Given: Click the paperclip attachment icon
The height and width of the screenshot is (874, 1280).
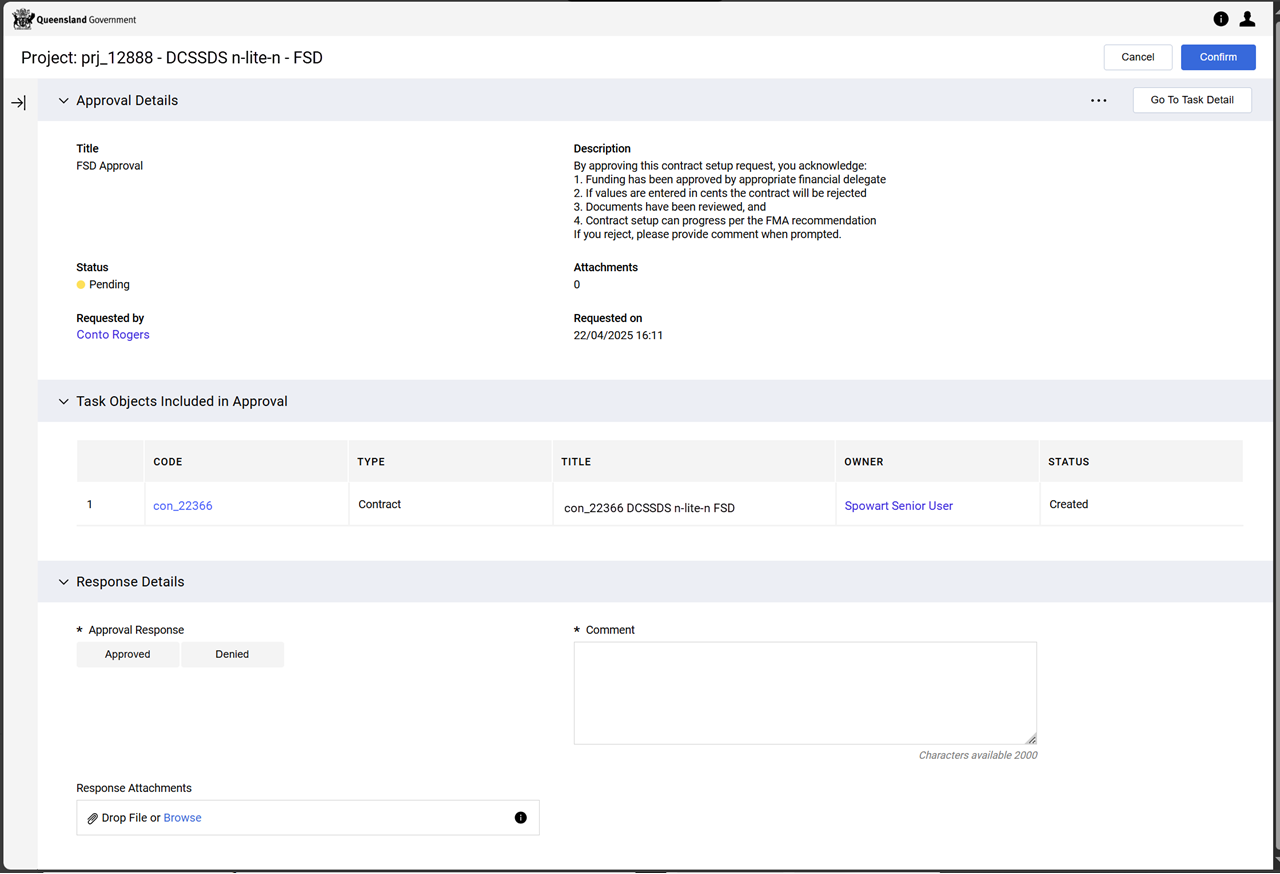Looking at the screenshot, I should [x=93, y=818].
